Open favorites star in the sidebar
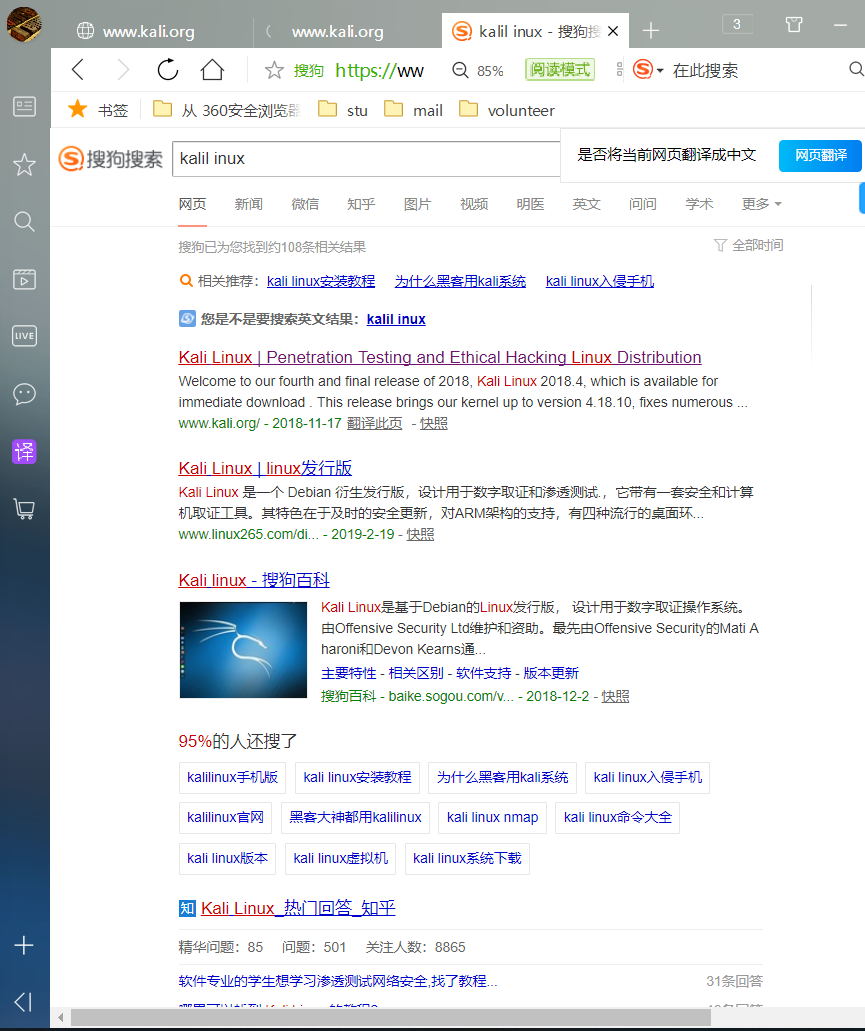This screenshot has width=865, height=1031. (24, 164)
